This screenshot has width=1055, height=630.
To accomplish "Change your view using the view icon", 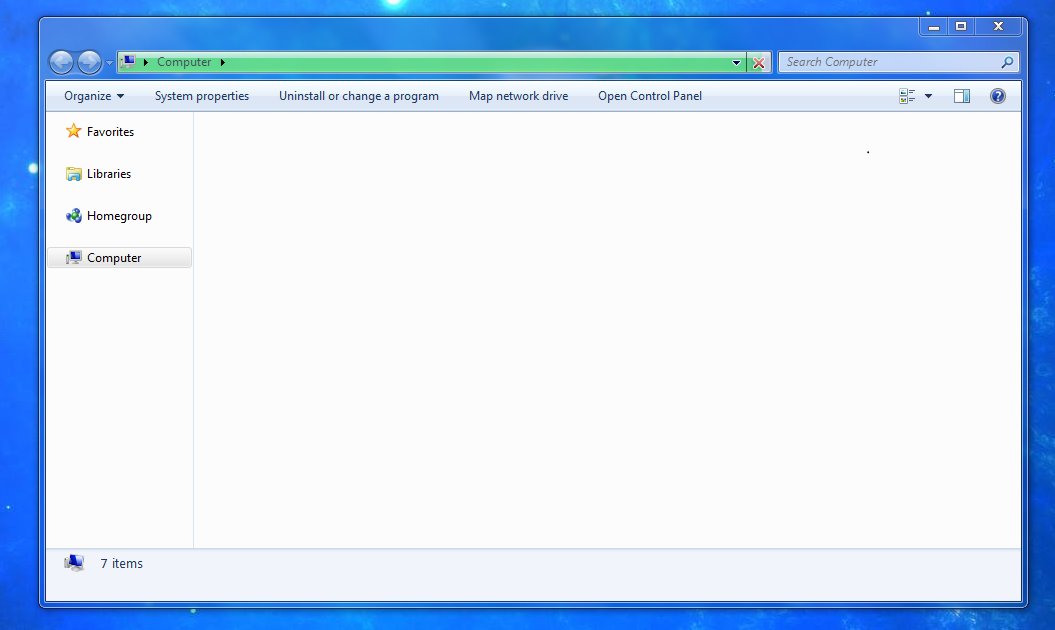I will (907, 96).
